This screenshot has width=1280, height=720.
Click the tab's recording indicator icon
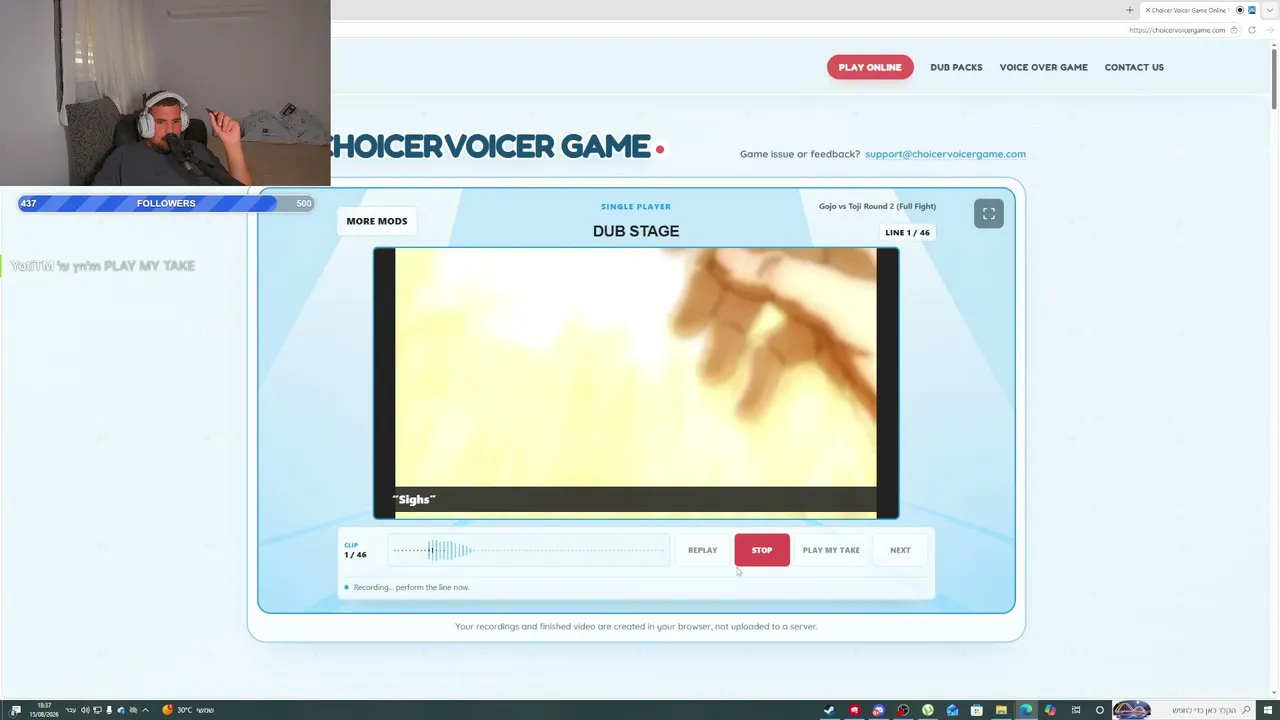1240,10
